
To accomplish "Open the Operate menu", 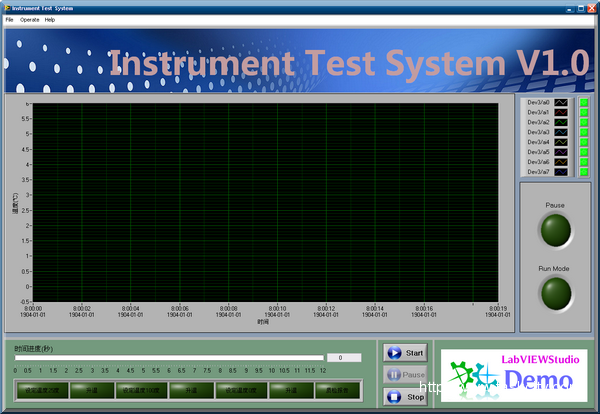I will point(29,20).
